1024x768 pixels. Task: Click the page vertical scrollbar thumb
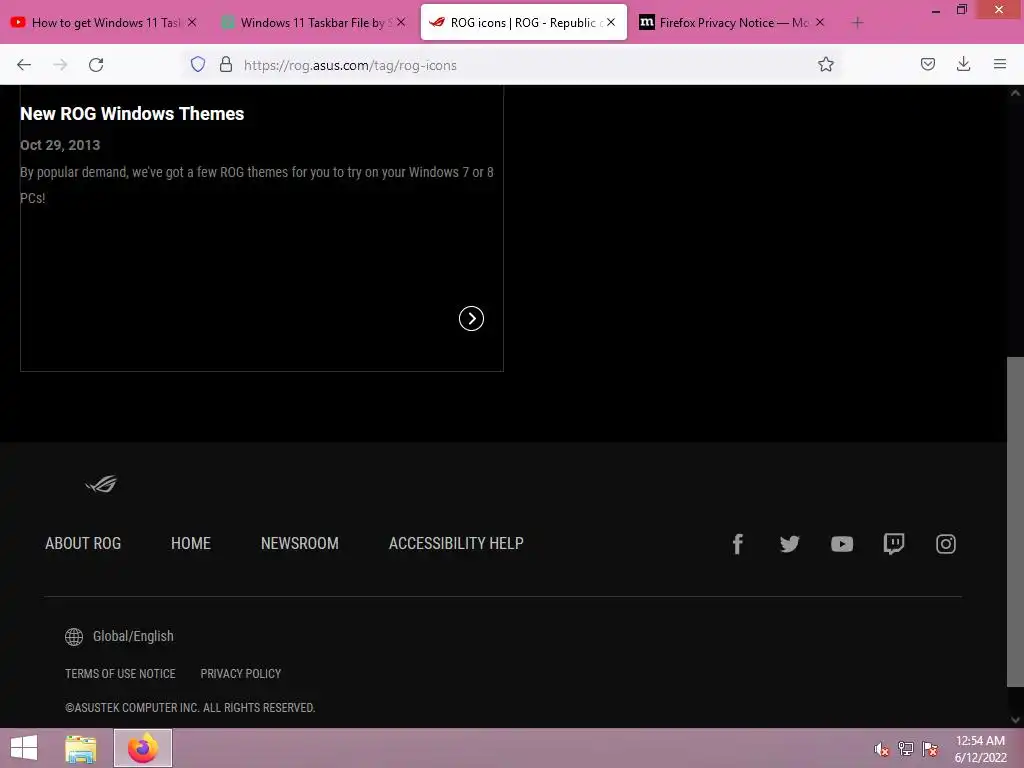[x=1015, y=522]
